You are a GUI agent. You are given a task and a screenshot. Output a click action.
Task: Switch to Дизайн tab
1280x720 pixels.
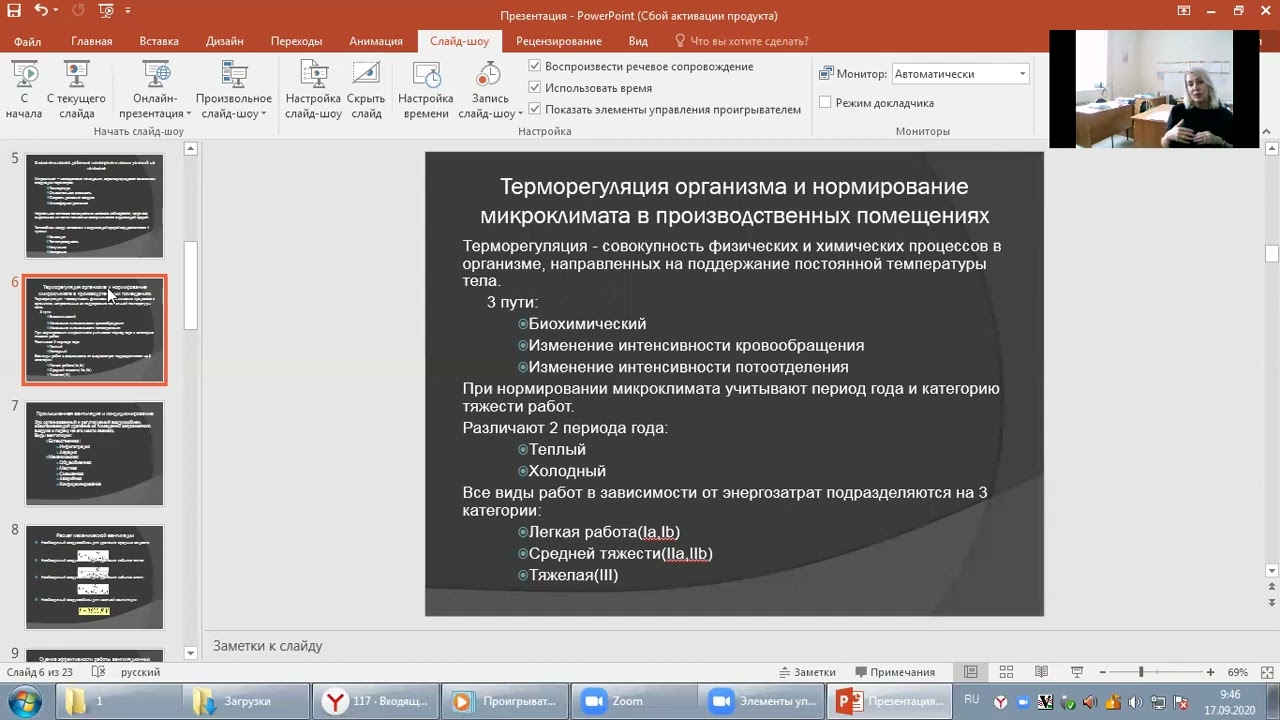(x=225, y=41)
